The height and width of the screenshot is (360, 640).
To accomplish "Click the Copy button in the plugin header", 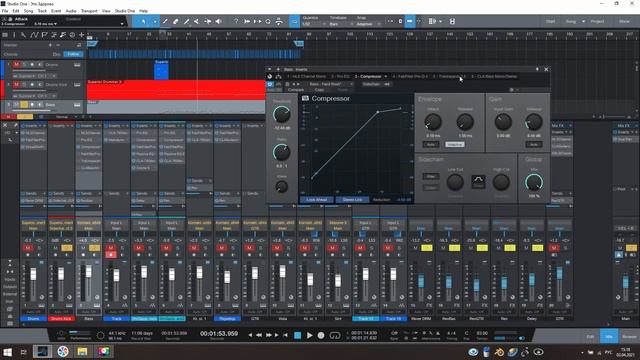I will (319, 90).
